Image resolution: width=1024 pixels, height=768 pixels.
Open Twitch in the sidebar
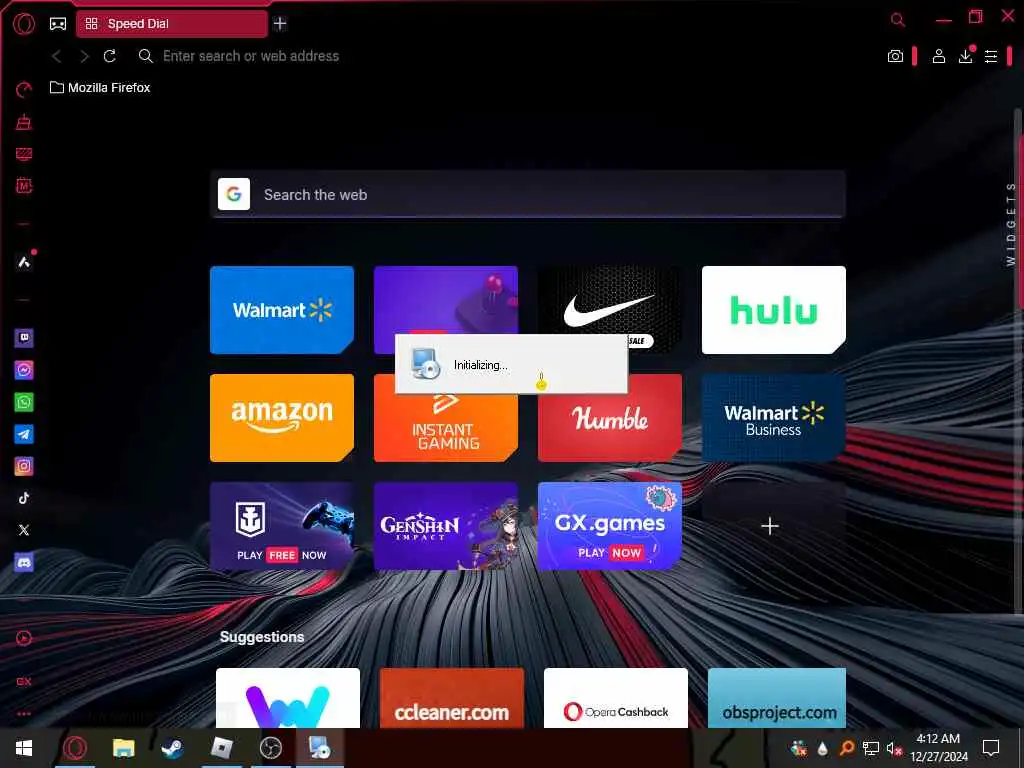coord(24,338)
